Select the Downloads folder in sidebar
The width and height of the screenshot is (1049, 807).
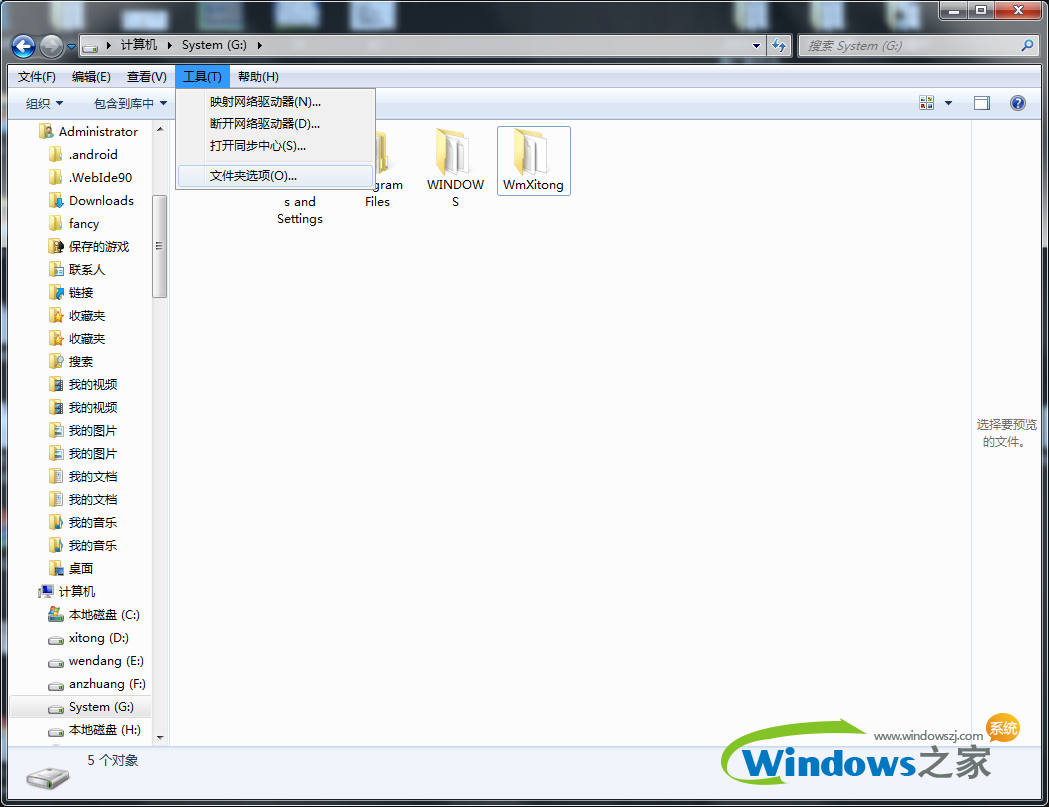point(100,200)
